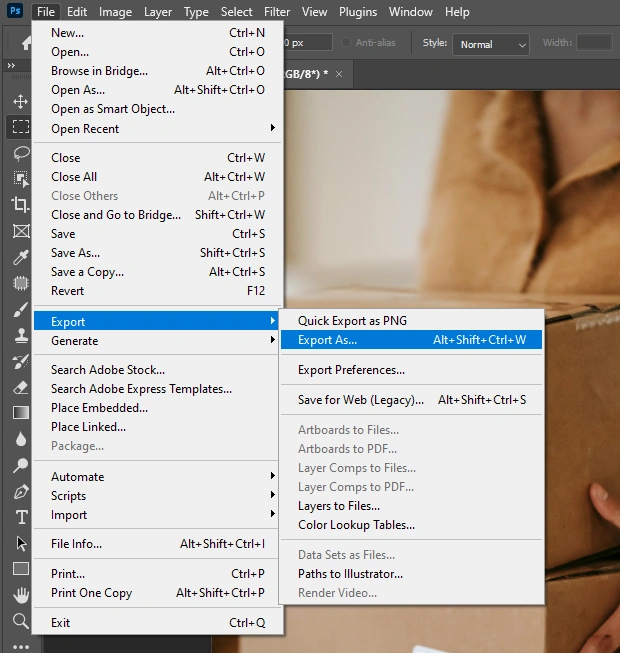Select the History Brush tool
The image size is (620, 653).
pyautogui.click(x=20, y=361)
